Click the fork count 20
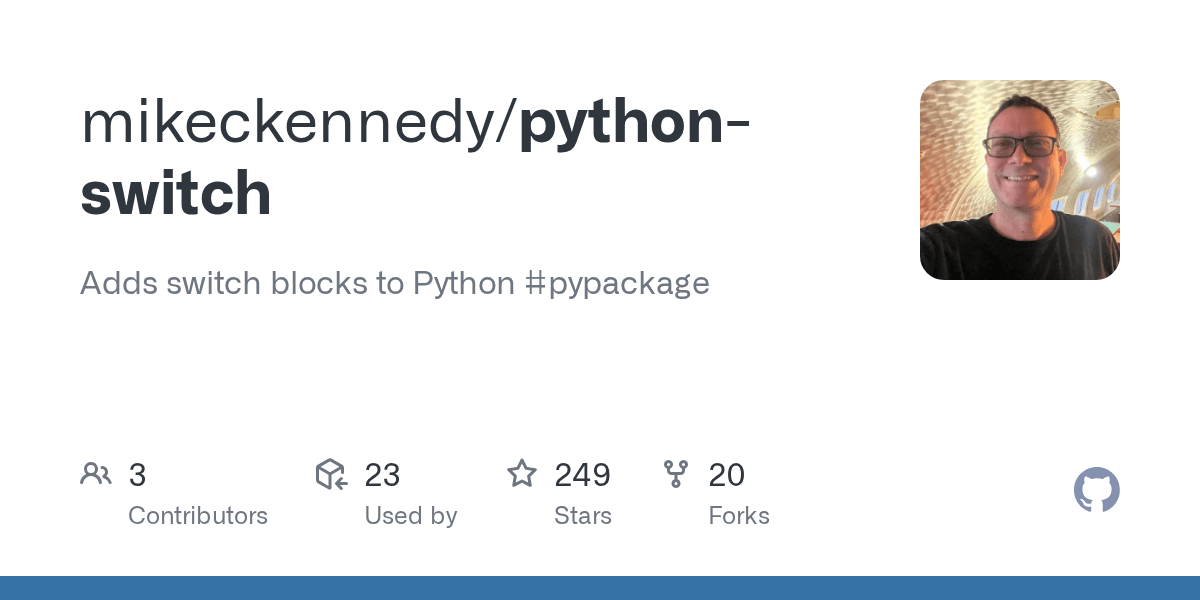The width and height of the screenshot is (1200, 600). (726, 475)
